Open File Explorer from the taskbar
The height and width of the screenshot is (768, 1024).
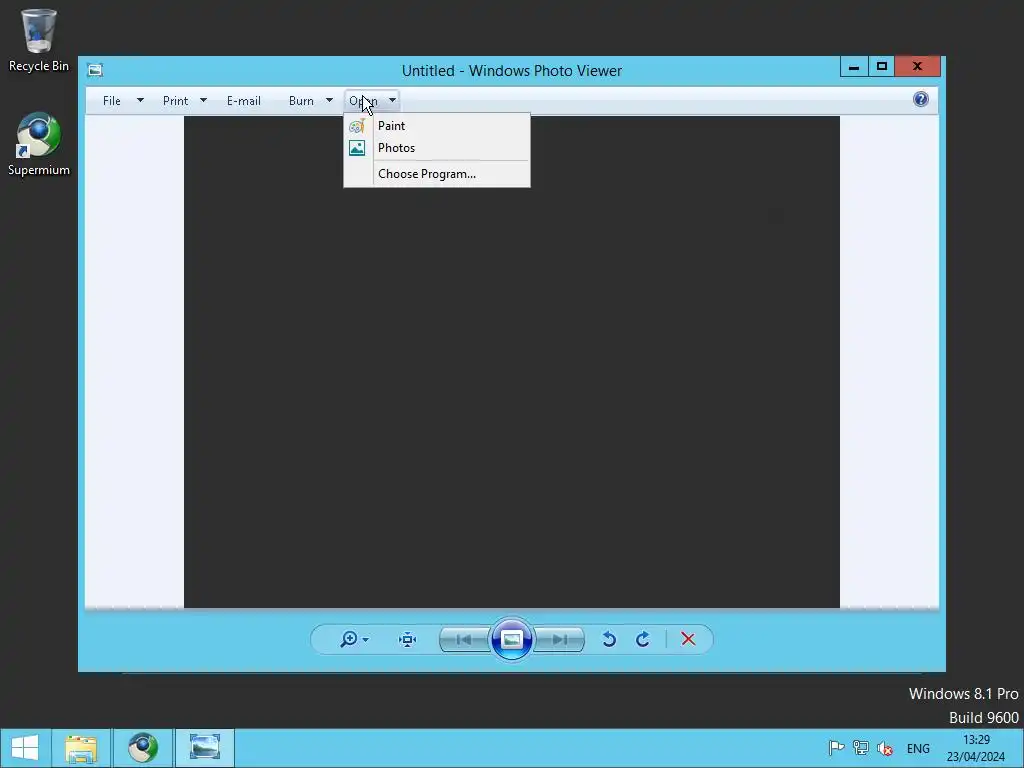click(x=81, y=748)
